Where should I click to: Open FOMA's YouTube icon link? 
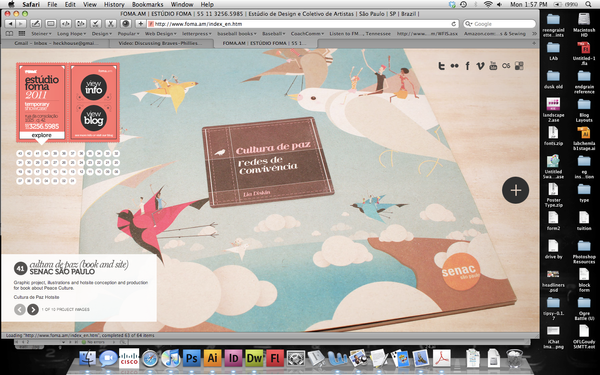click(x=493, y=66)
